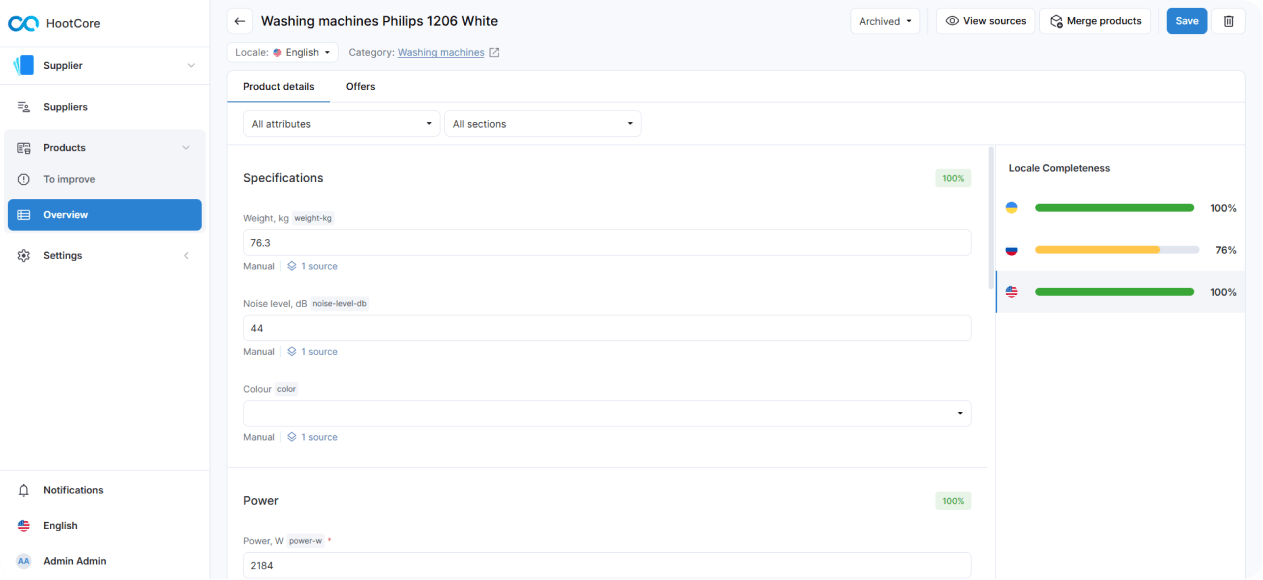Click the Notifications bell icon
The height and width of the screenshot is (580, 1263).
pyautogui.click(x=24, y=490)
